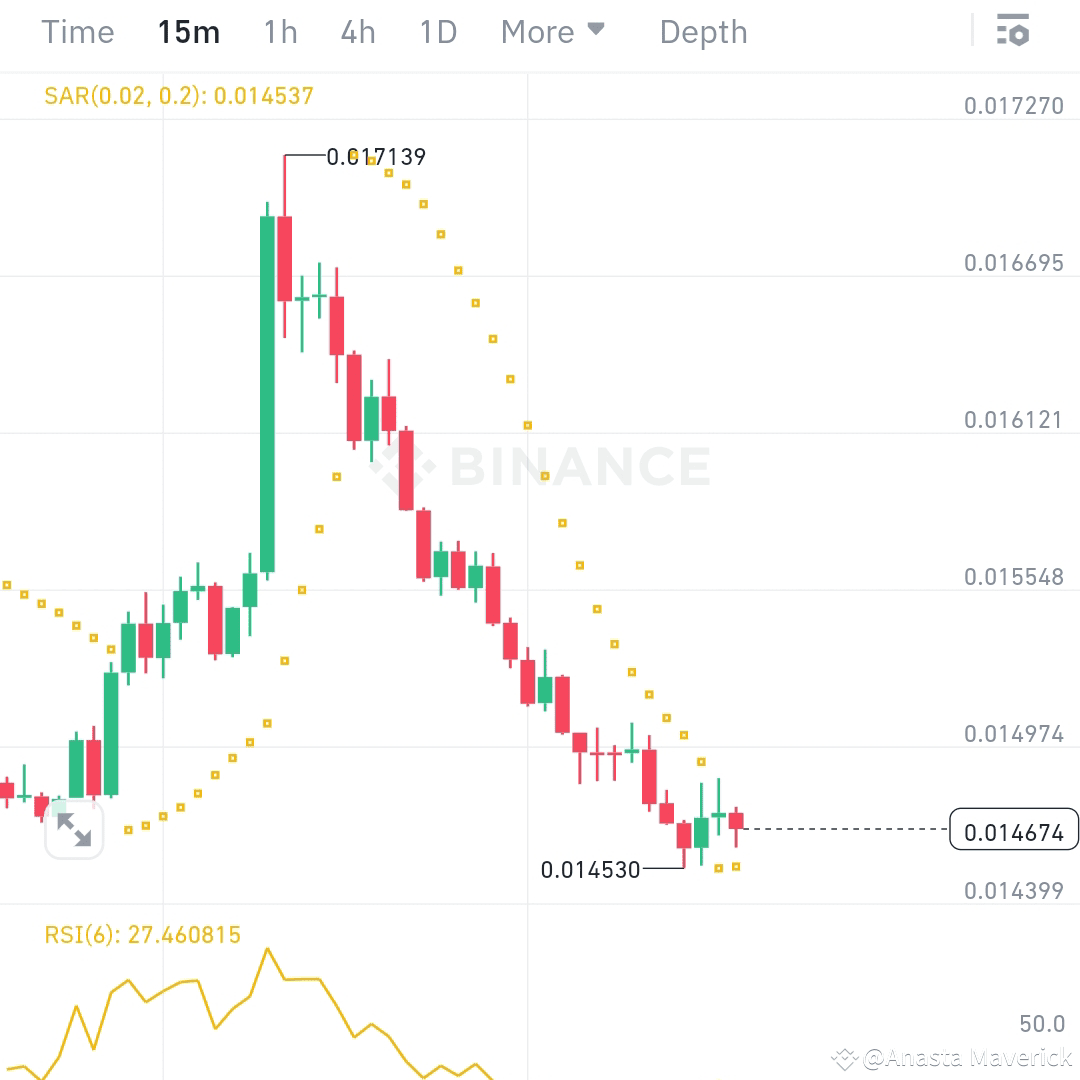Click the 0.017270 price axis label

1013,105
